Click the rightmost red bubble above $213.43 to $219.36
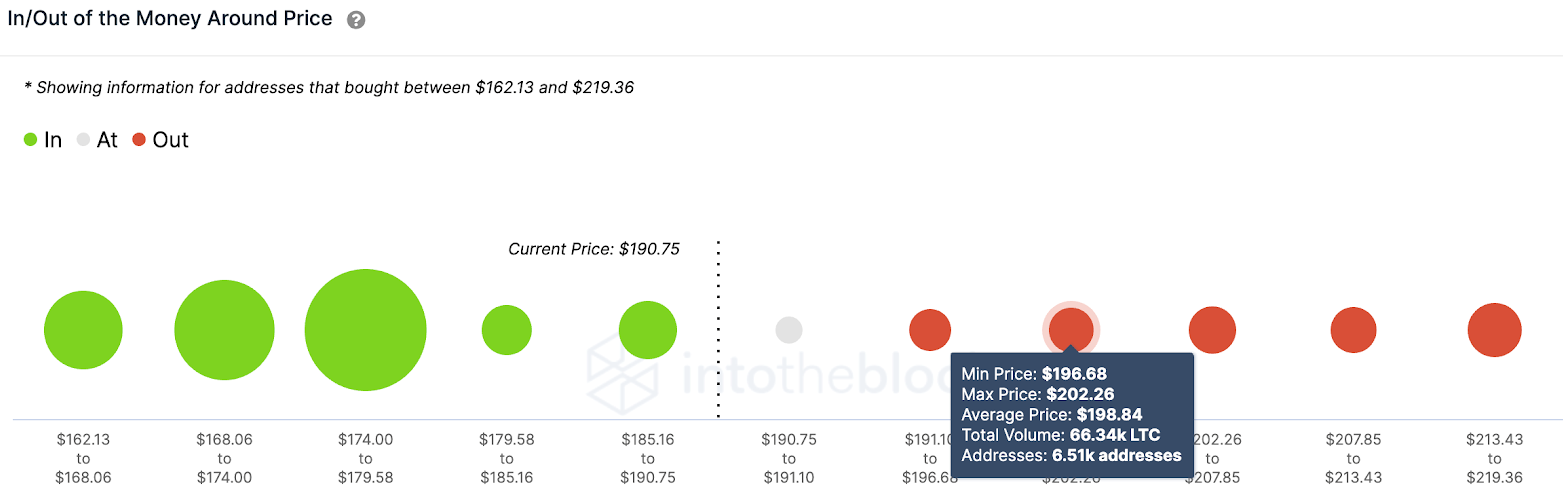The width and height of the screenshot is (1563, 497). (1495, 330)
